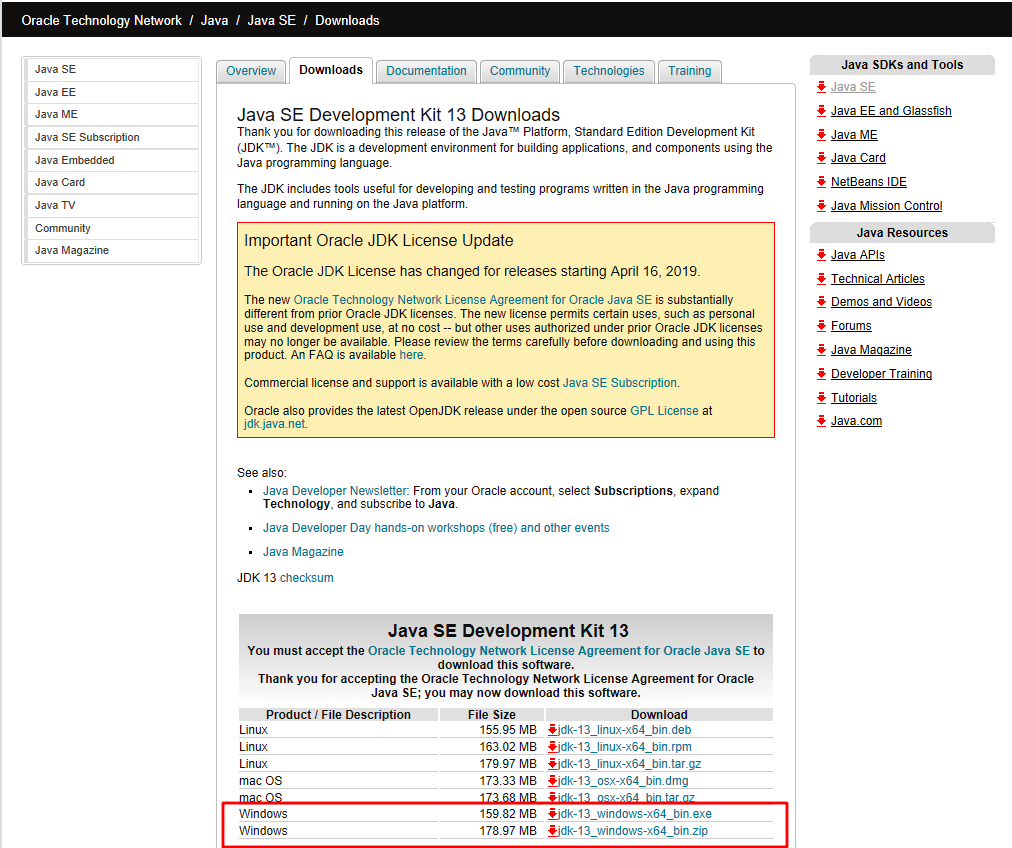Click the red arrow icon next to Java Mission Control
The width and height of the screenshot is (1012, 848).
click(821, 206)
